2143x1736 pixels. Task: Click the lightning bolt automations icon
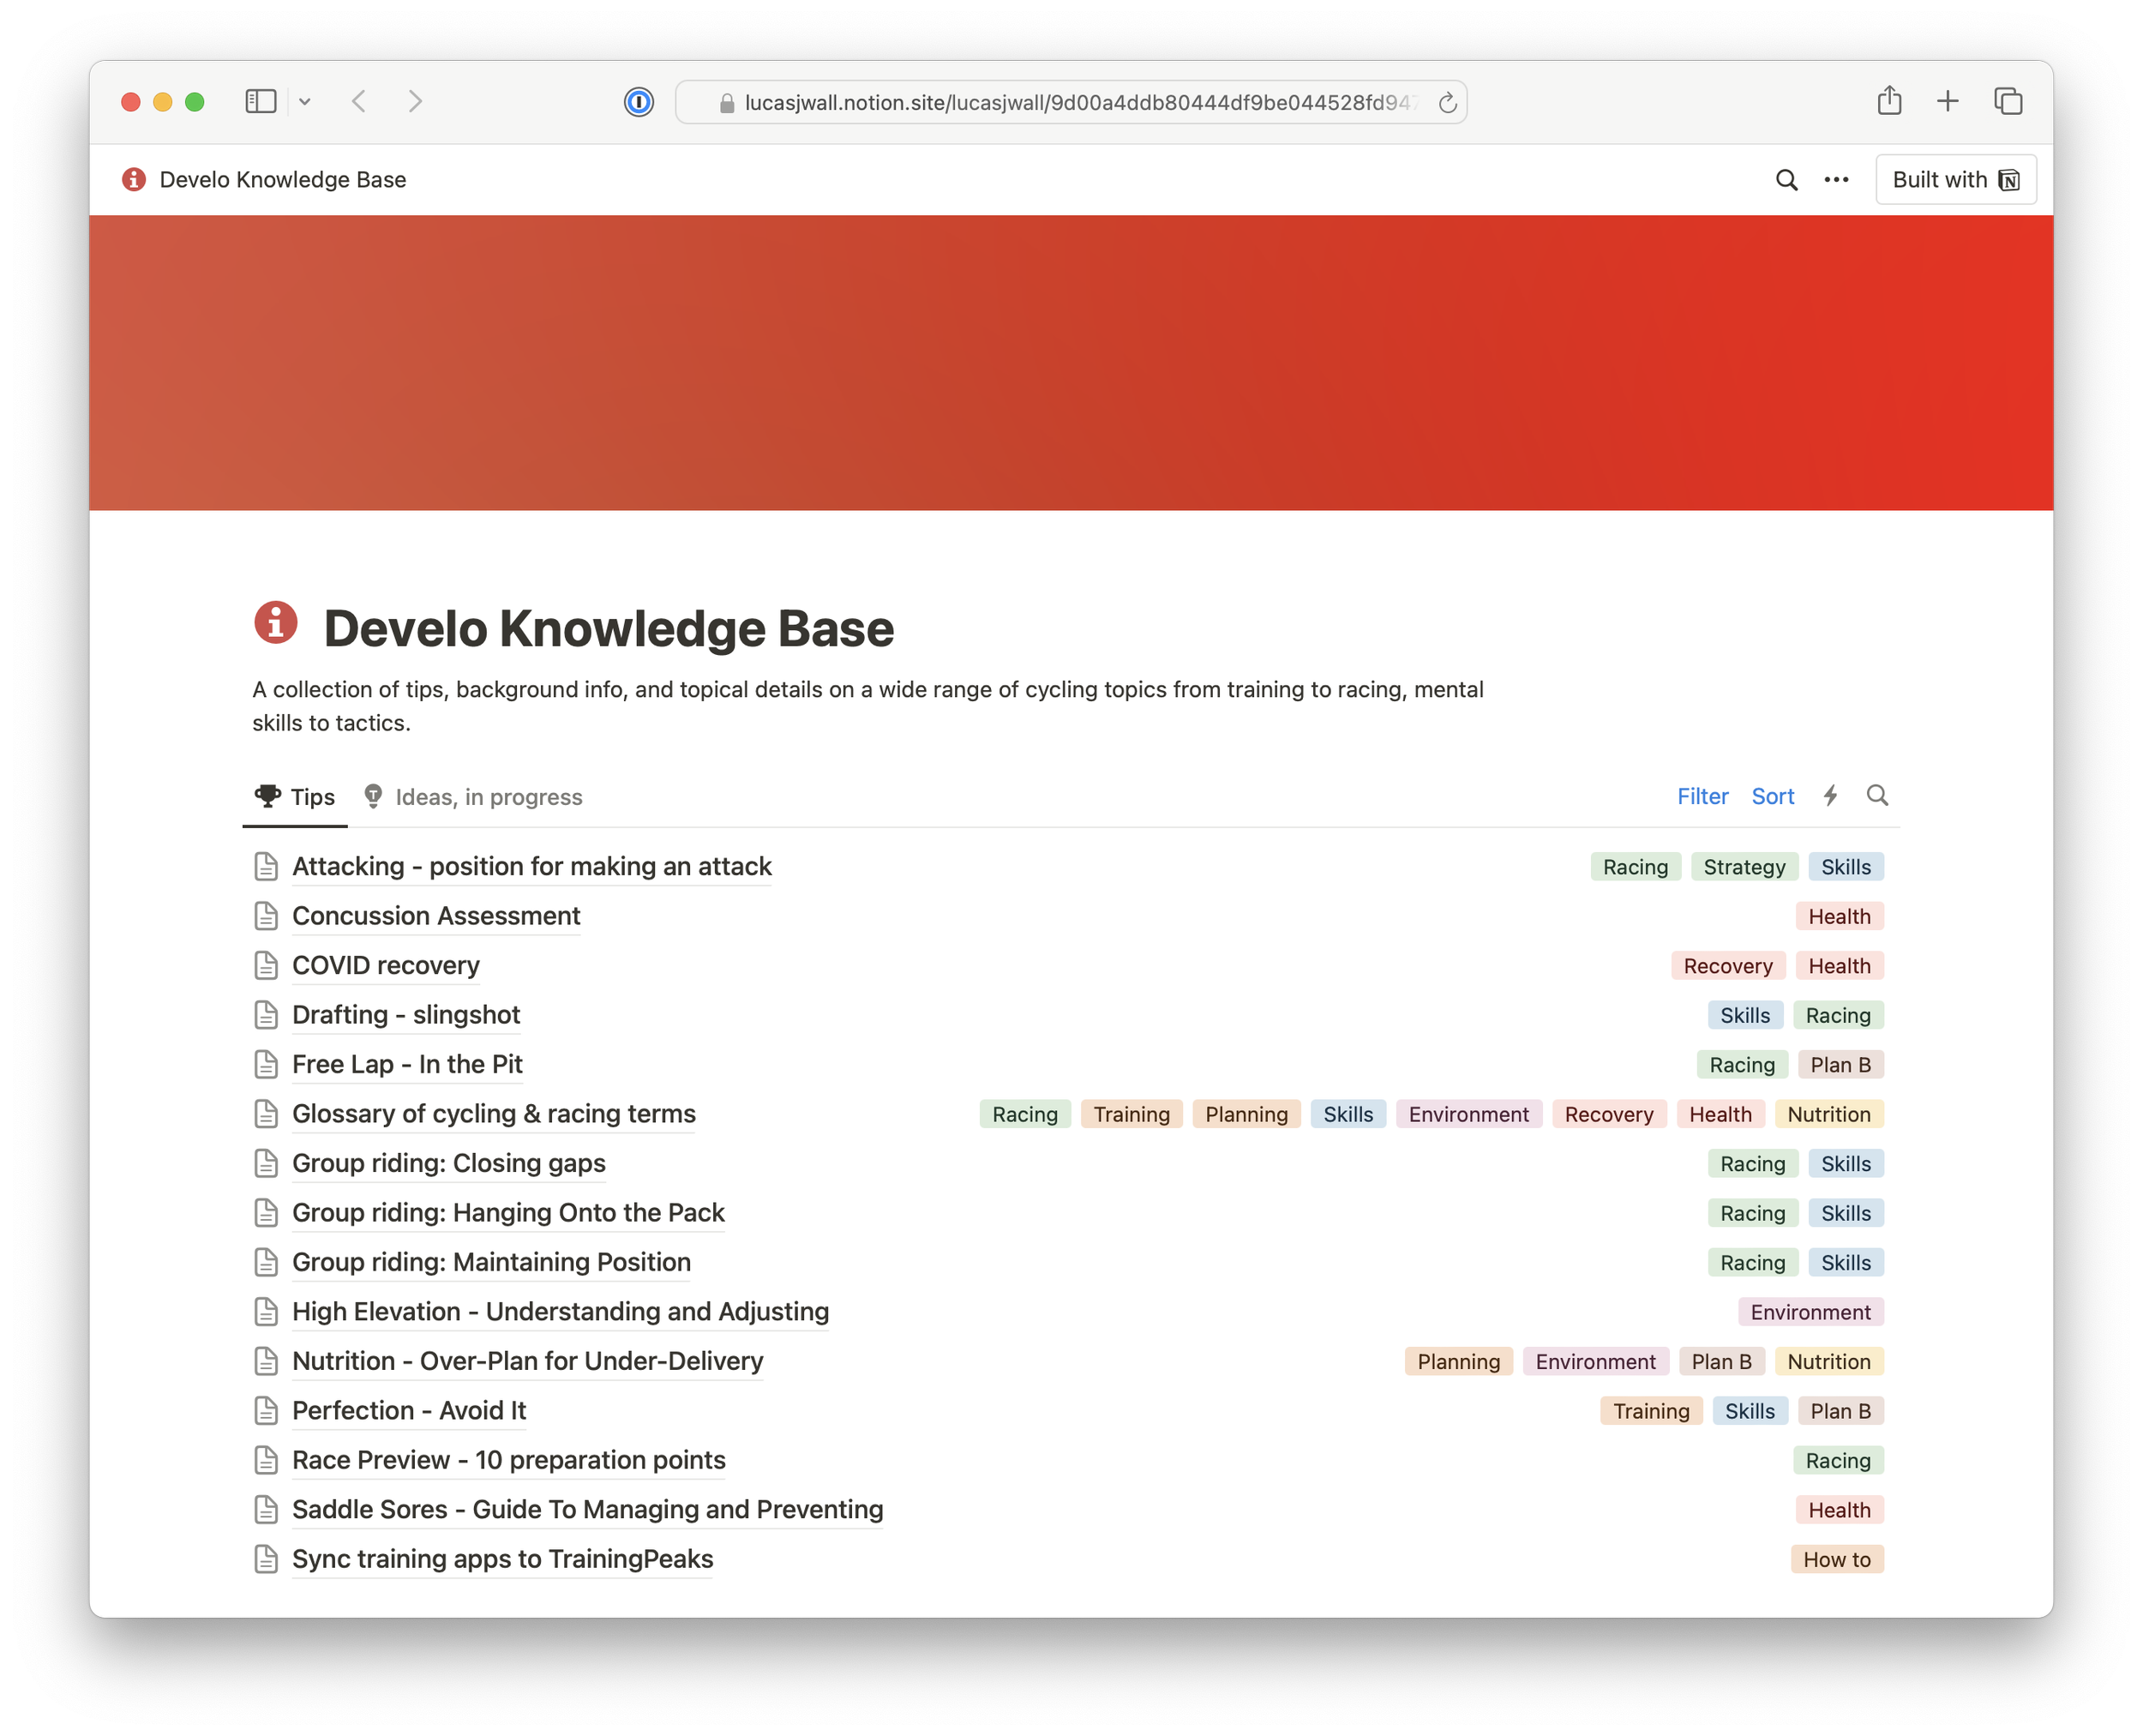(x=1831, y=796)
